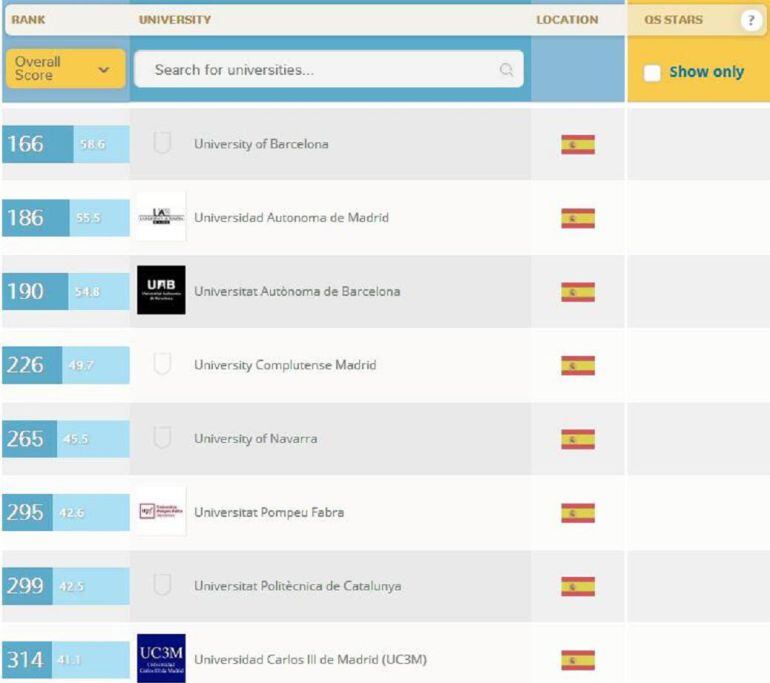Open the Universitat Pompeu Fabra link
This screenshot has width=770, height=683.
pyautogui.click(x=269, y=512)
